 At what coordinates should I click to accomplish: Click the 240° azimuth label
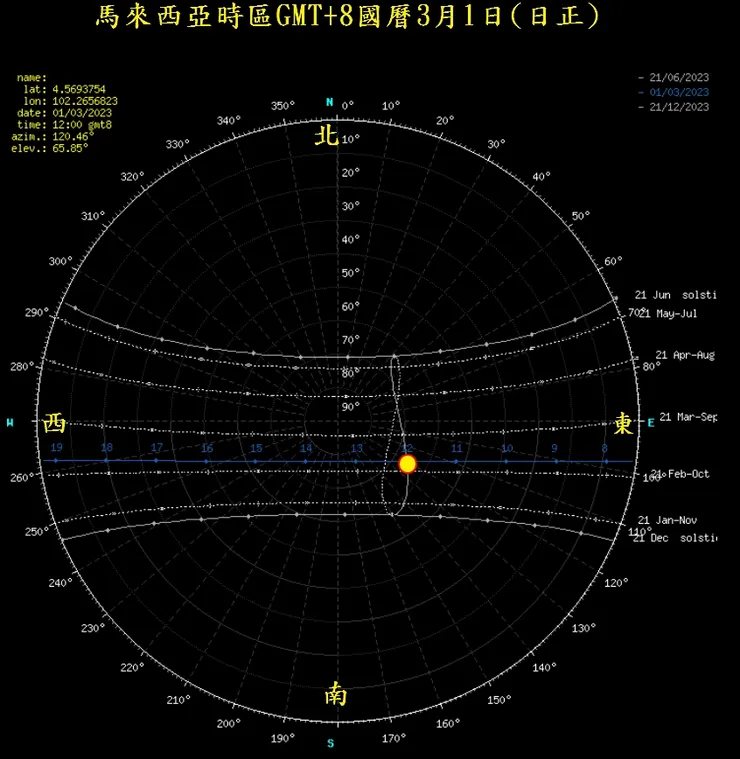[60, 583]
